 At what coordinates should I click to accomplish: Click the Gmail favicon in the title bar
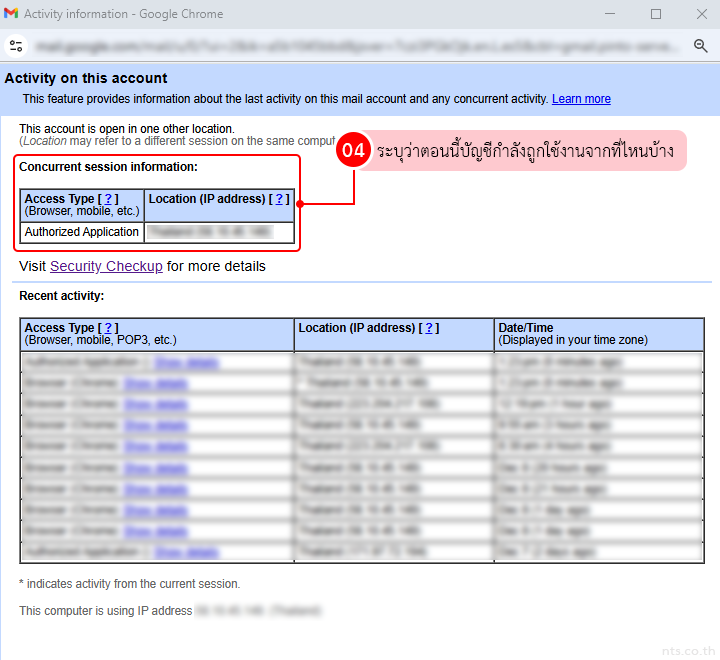11,13
